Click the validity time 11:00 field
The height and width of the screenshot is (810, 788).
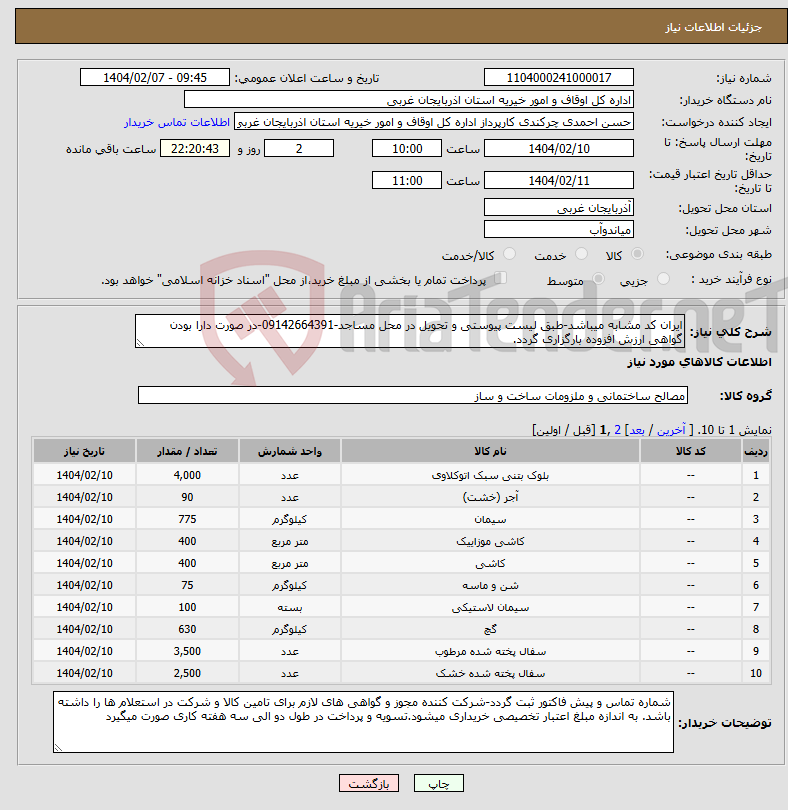tap(407, 180)
